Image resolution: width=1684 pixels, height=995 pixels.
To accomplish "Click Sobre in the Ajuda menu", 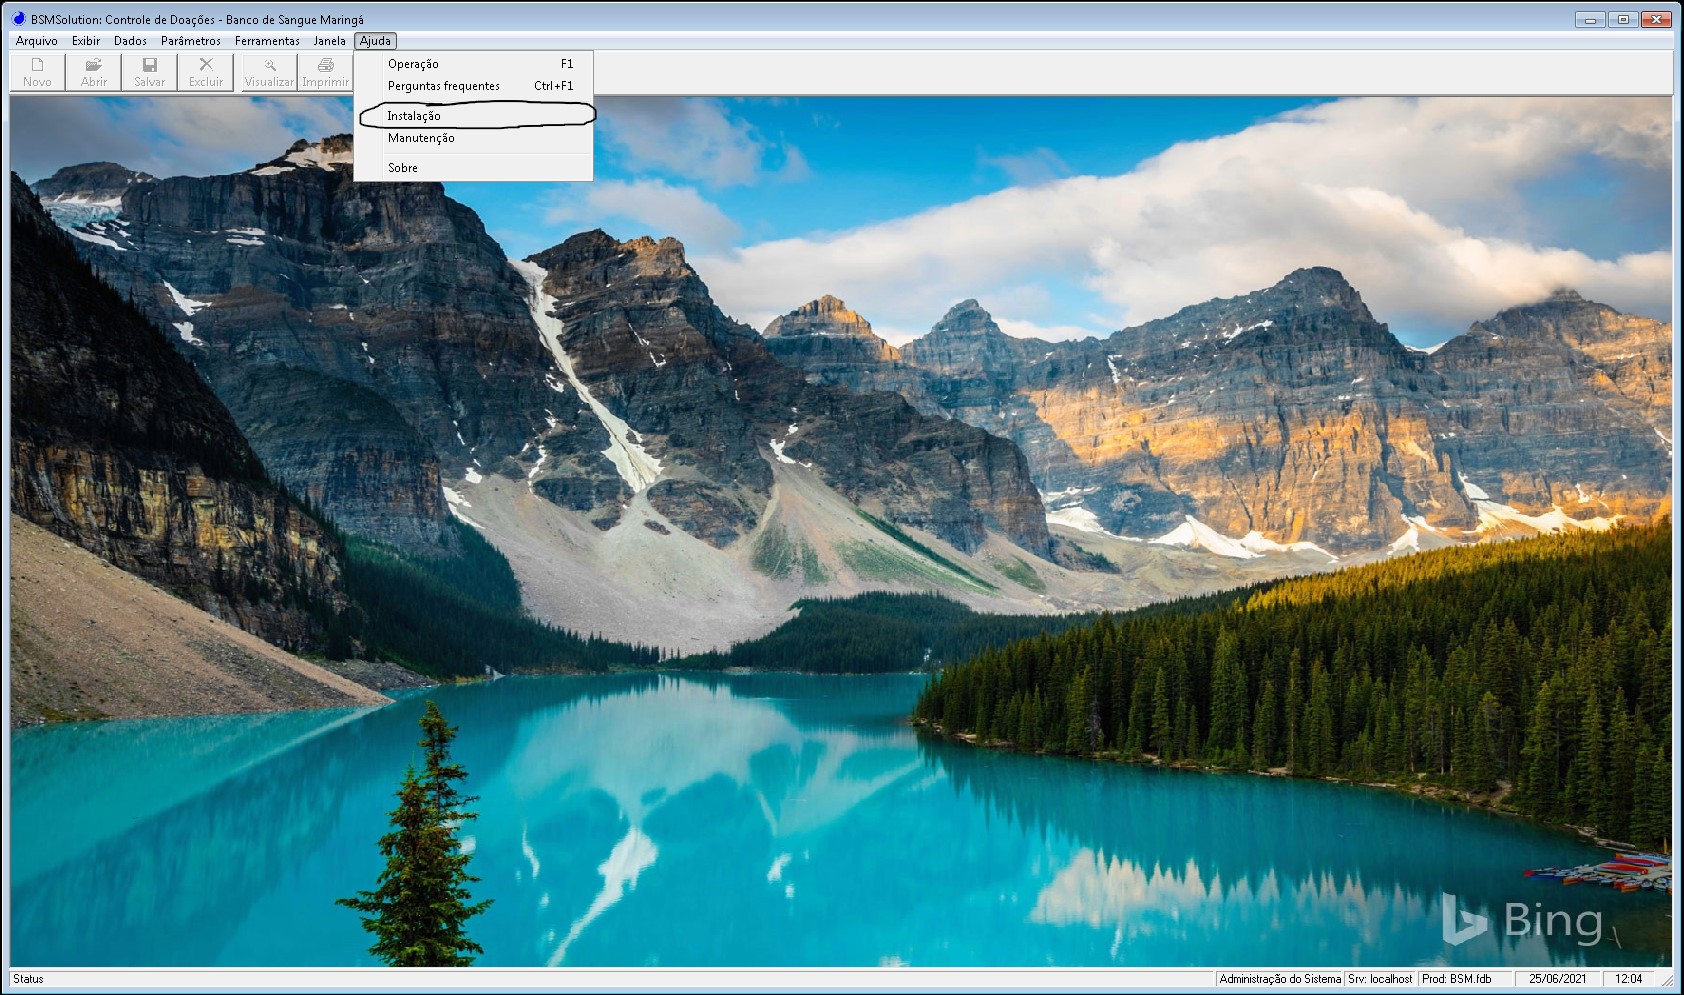I will point(403,168).
